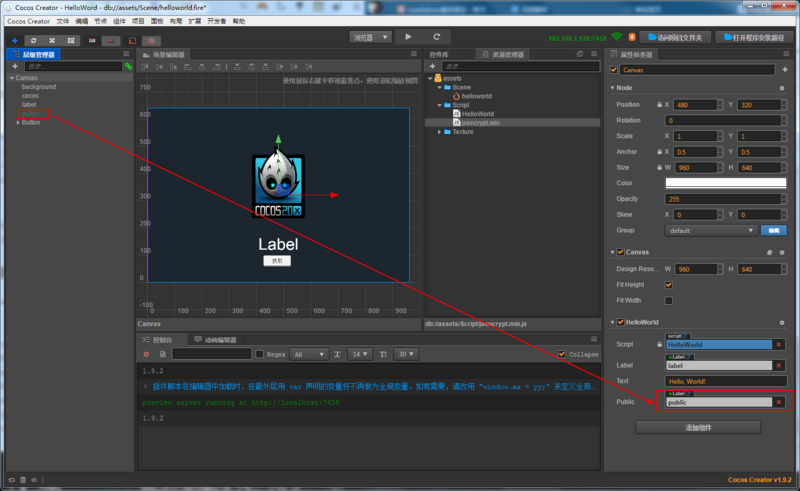Open the Color white swatch picker

(726, 183)
